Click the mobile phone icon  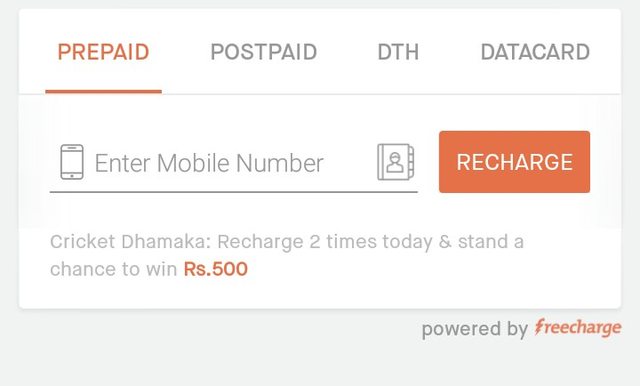point(72,162)
